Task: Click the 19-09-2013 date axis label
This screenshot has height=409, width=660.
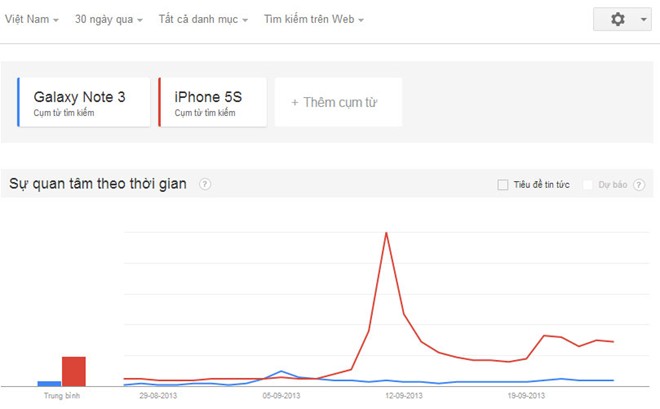Action: pos(526,396)
